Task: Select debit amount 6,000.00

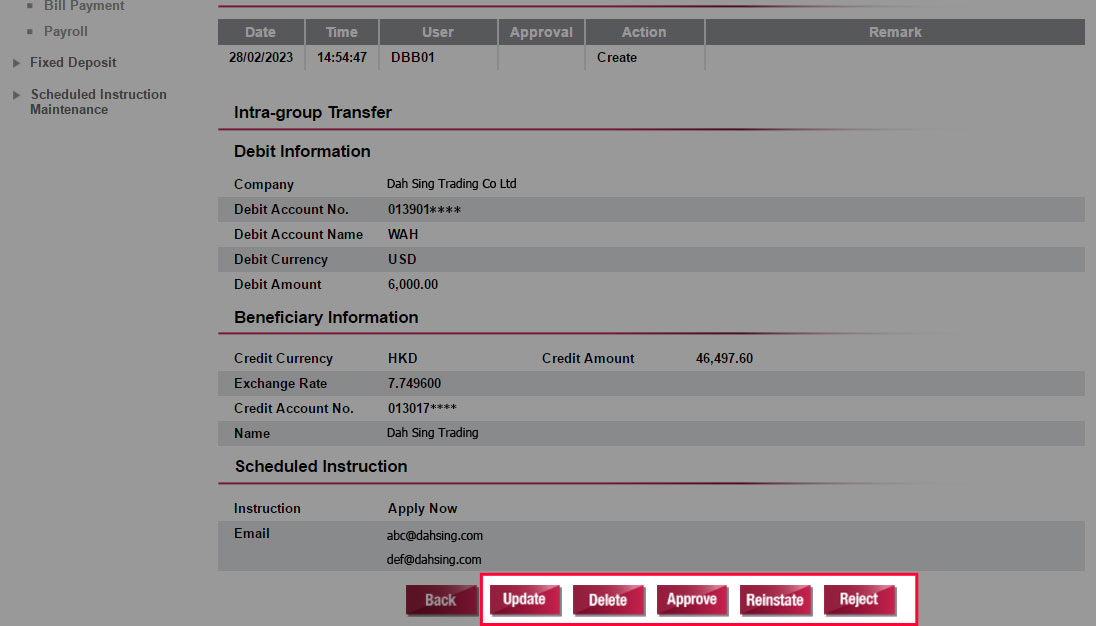Action: pyautogui.click(x=413, y=284)
